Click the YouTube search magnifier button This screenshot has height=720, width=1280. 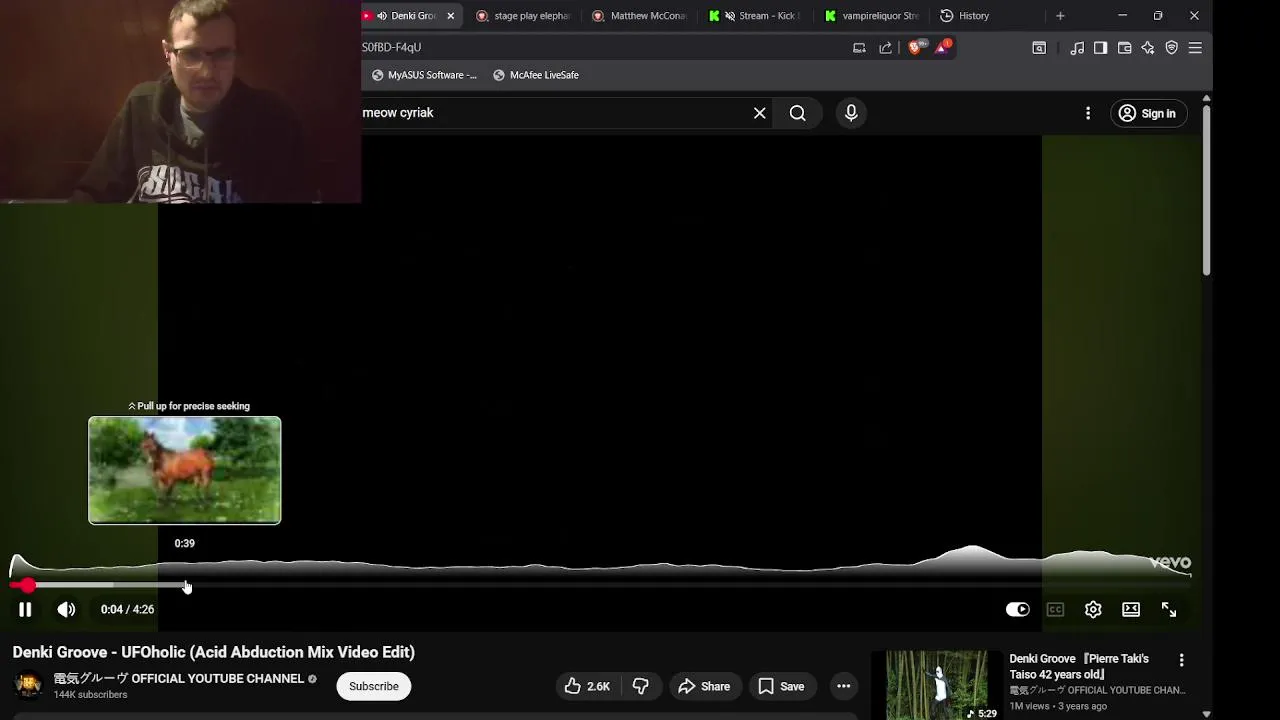pyautogui.click(x=797, y=113)
